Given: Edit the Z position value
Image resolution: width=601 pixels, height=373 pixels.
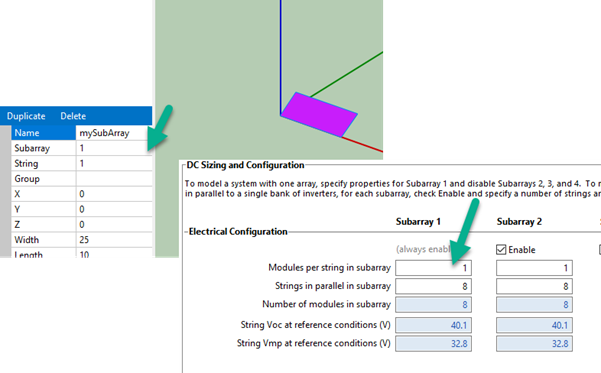Looking at the screenshot, I should point(114,225).
